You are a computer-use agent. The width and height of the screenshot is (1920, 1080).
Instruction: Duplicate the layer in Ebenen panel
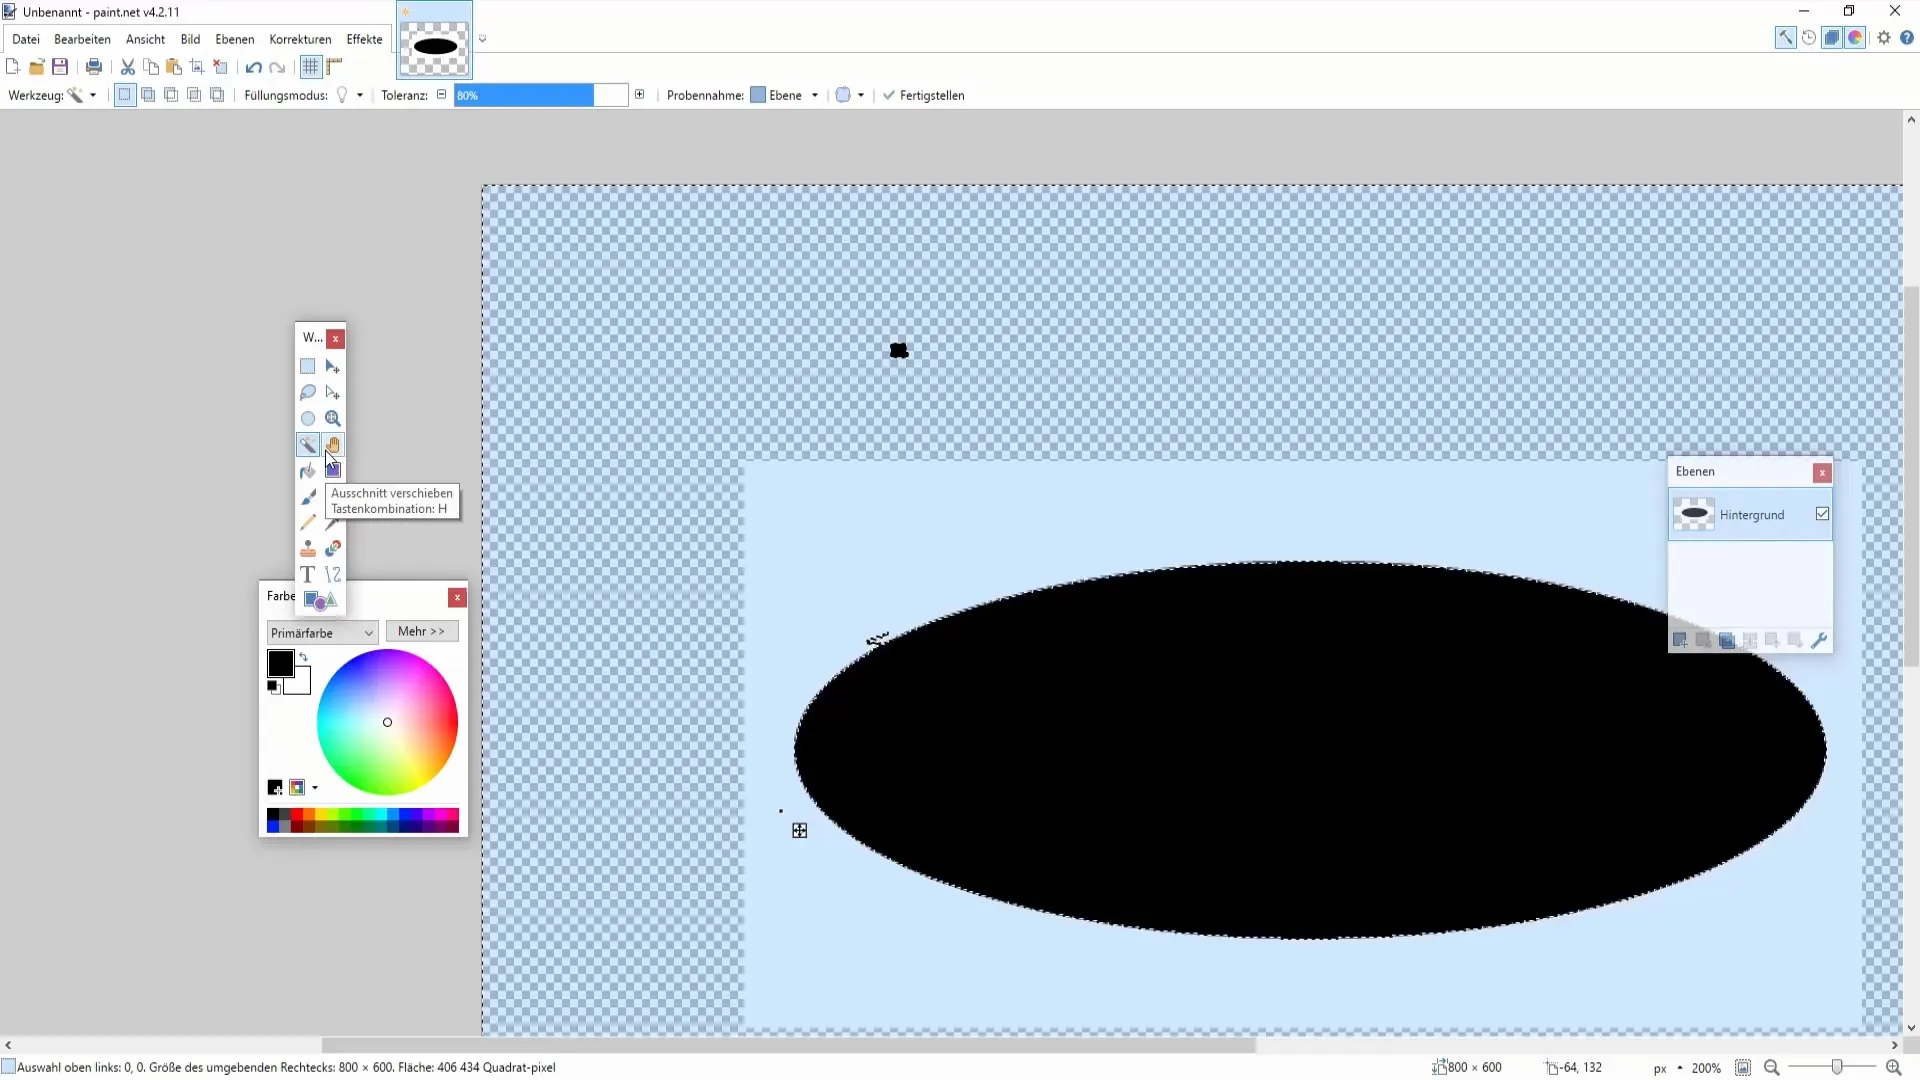click(x=1727, y=640)
